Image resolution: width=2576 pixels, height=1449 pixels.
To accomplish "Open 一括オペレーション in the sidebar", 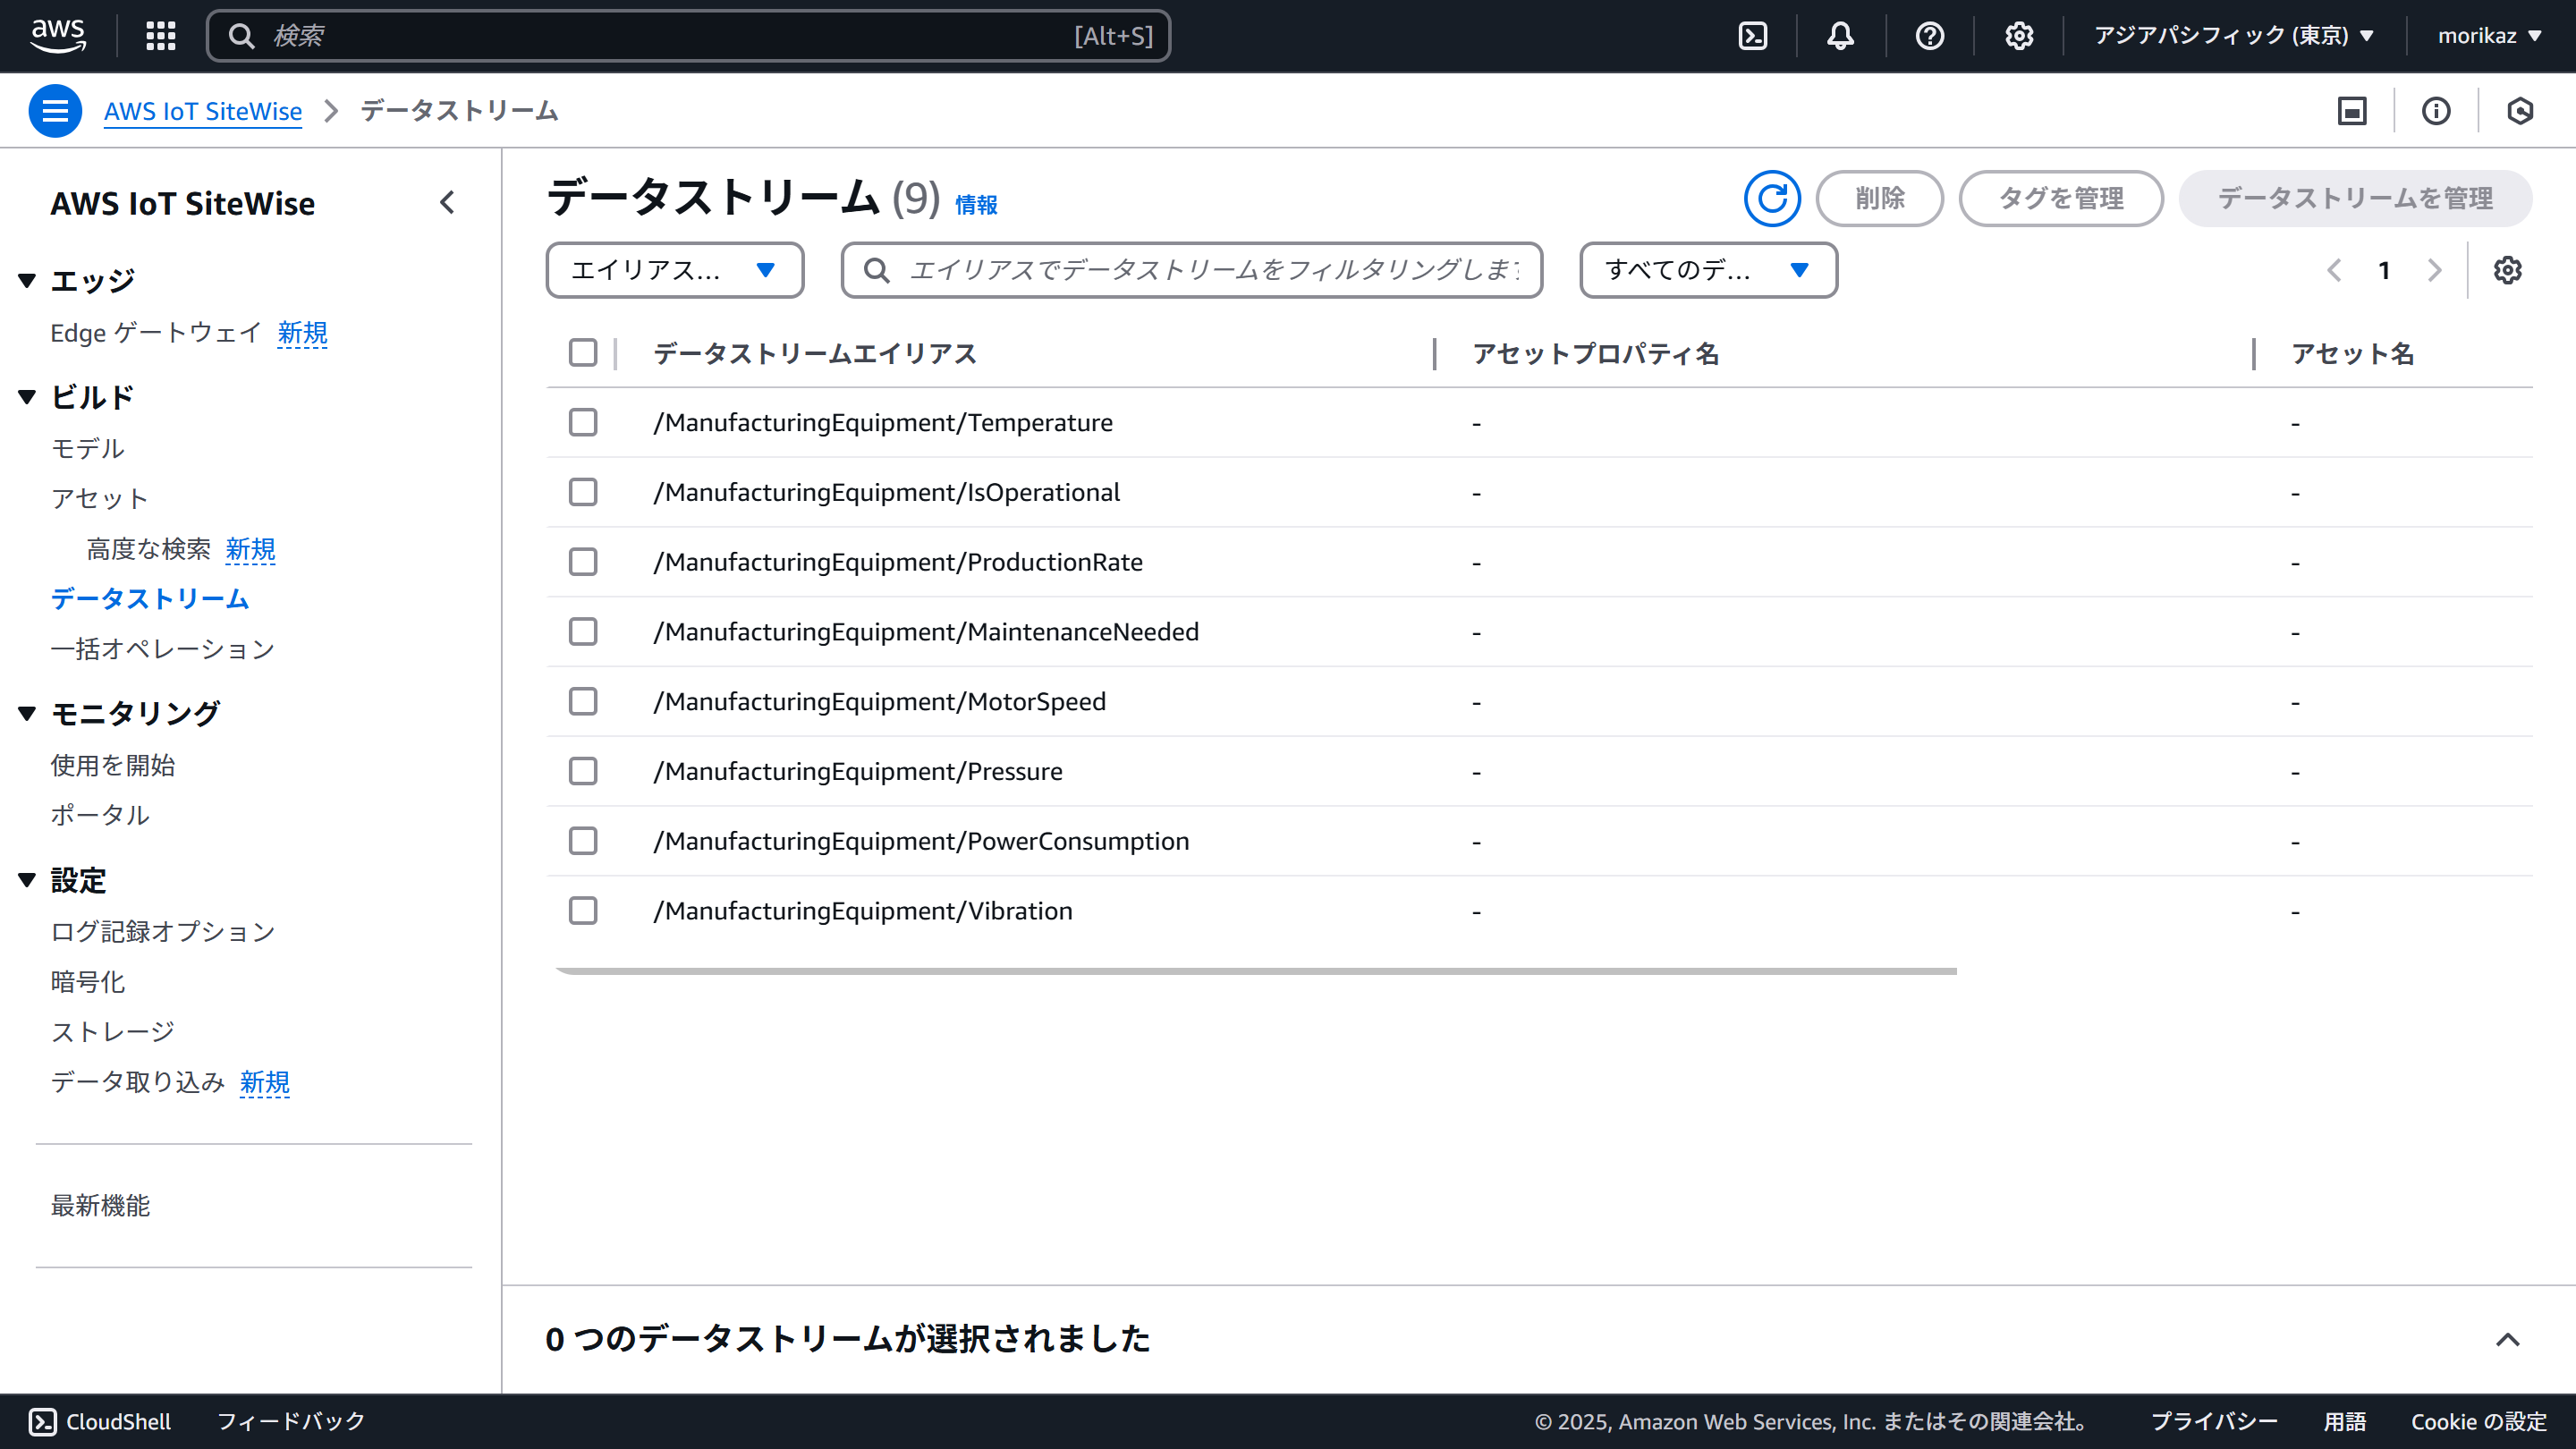I will (163, 649).
